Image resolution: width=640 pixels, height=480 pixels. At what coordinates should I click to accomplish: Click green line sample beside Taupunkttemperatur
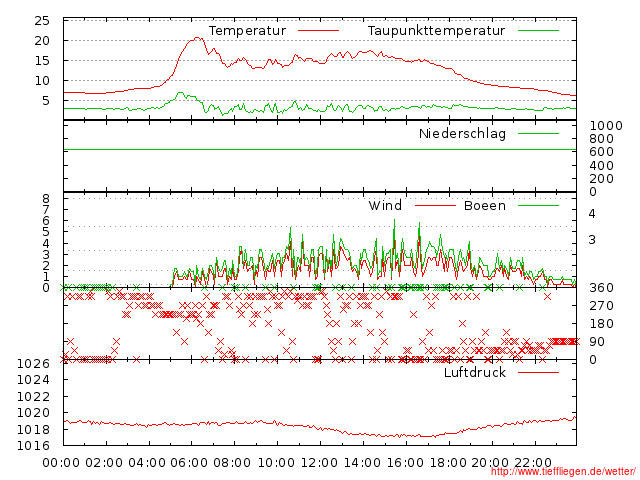[538, 31]
